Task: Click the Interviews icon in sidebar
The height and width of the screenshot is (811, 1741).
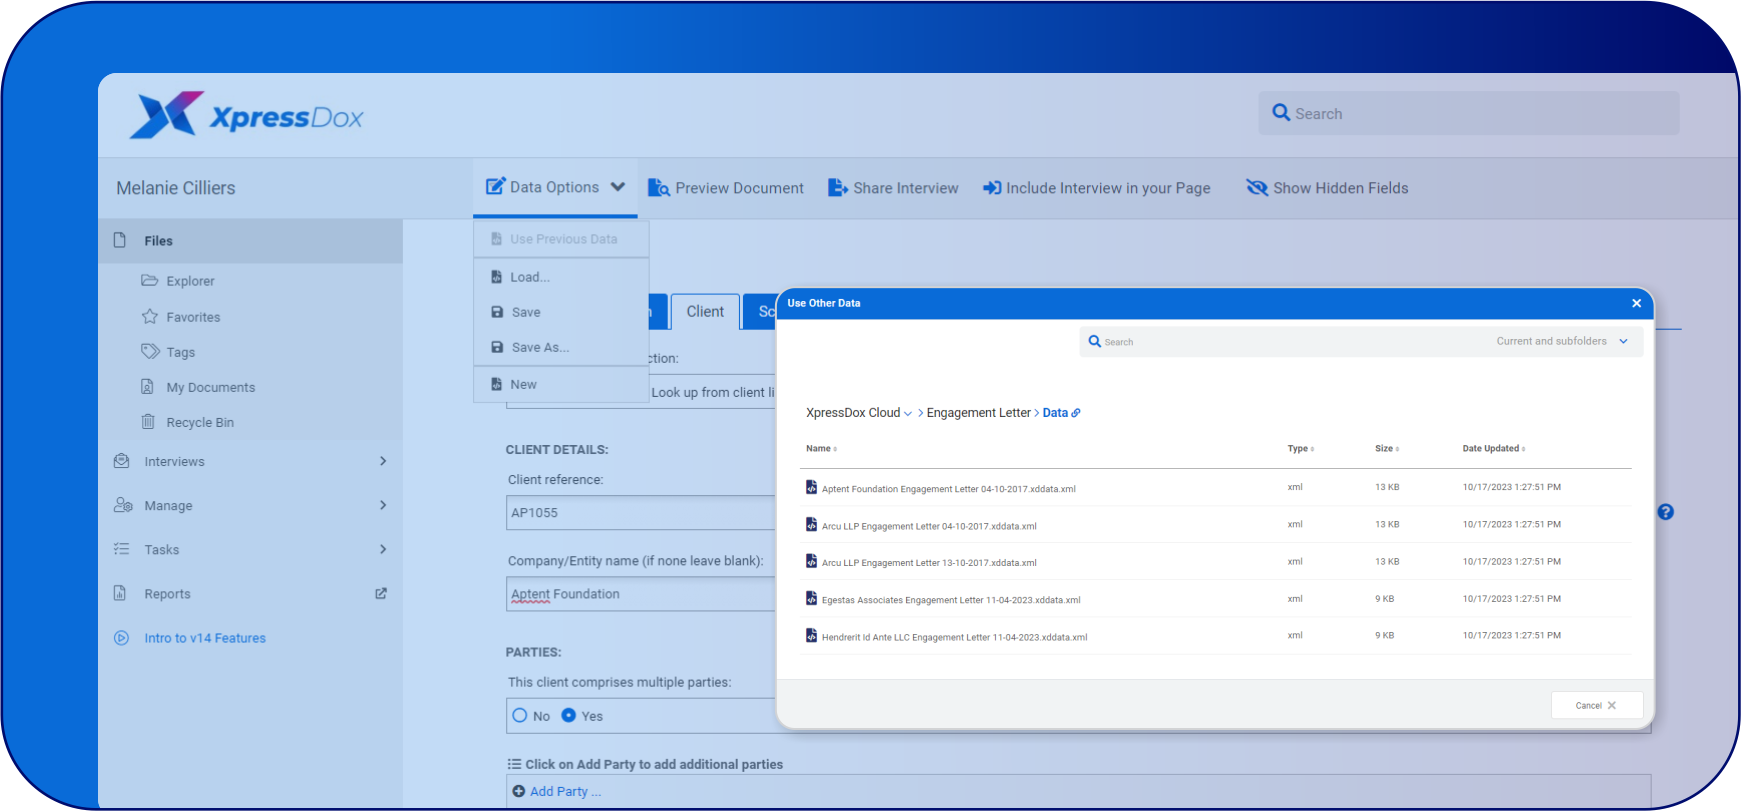Action: (122, 461)
